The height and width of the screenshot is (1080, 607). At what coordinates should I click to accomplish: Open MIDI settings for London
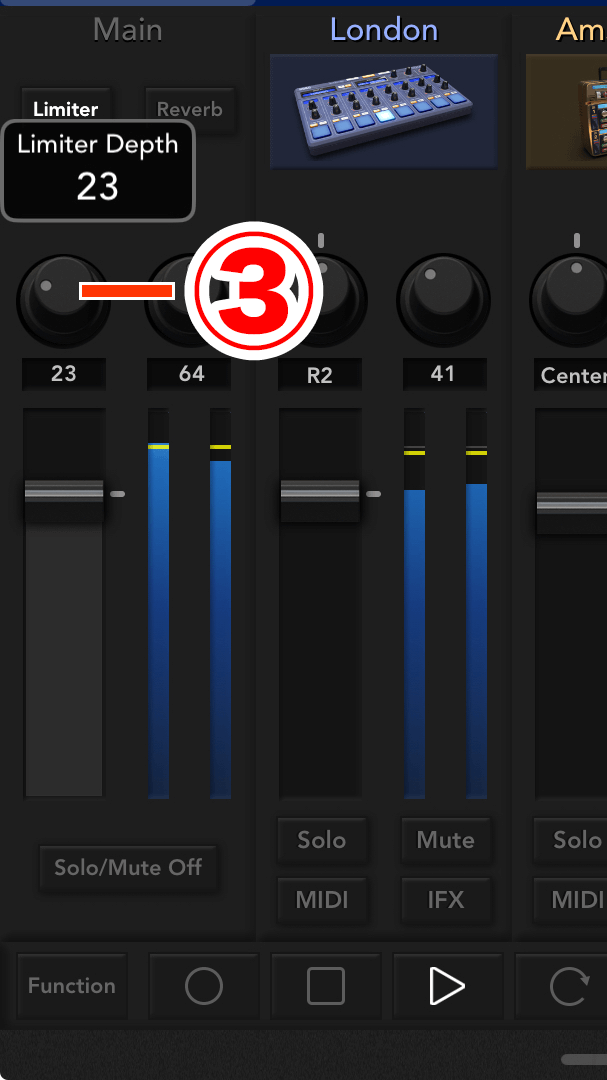[322, 900]
